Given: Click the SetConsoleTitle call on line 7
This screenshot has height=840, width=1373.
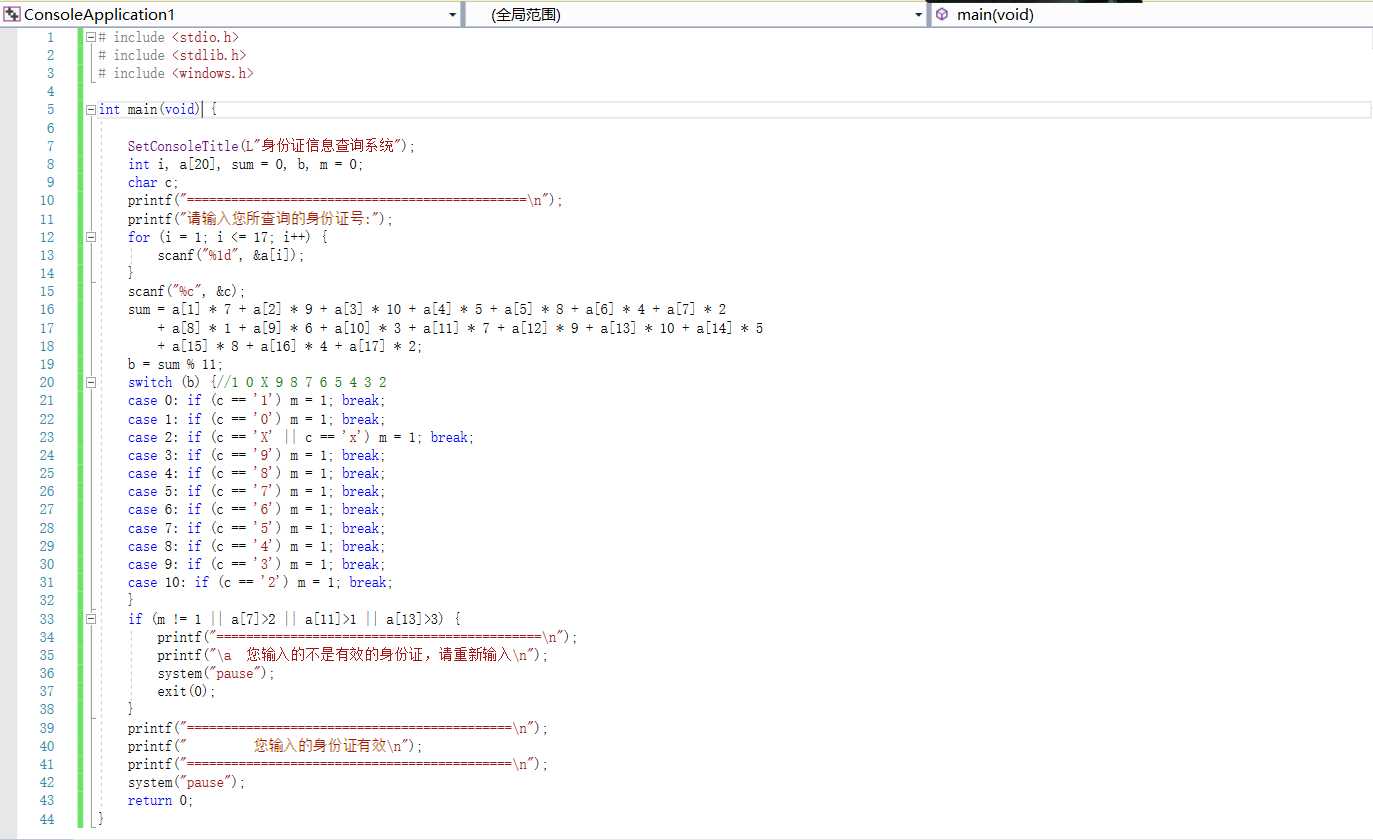Looking at the screenshot, I should (x=271, y=146).
